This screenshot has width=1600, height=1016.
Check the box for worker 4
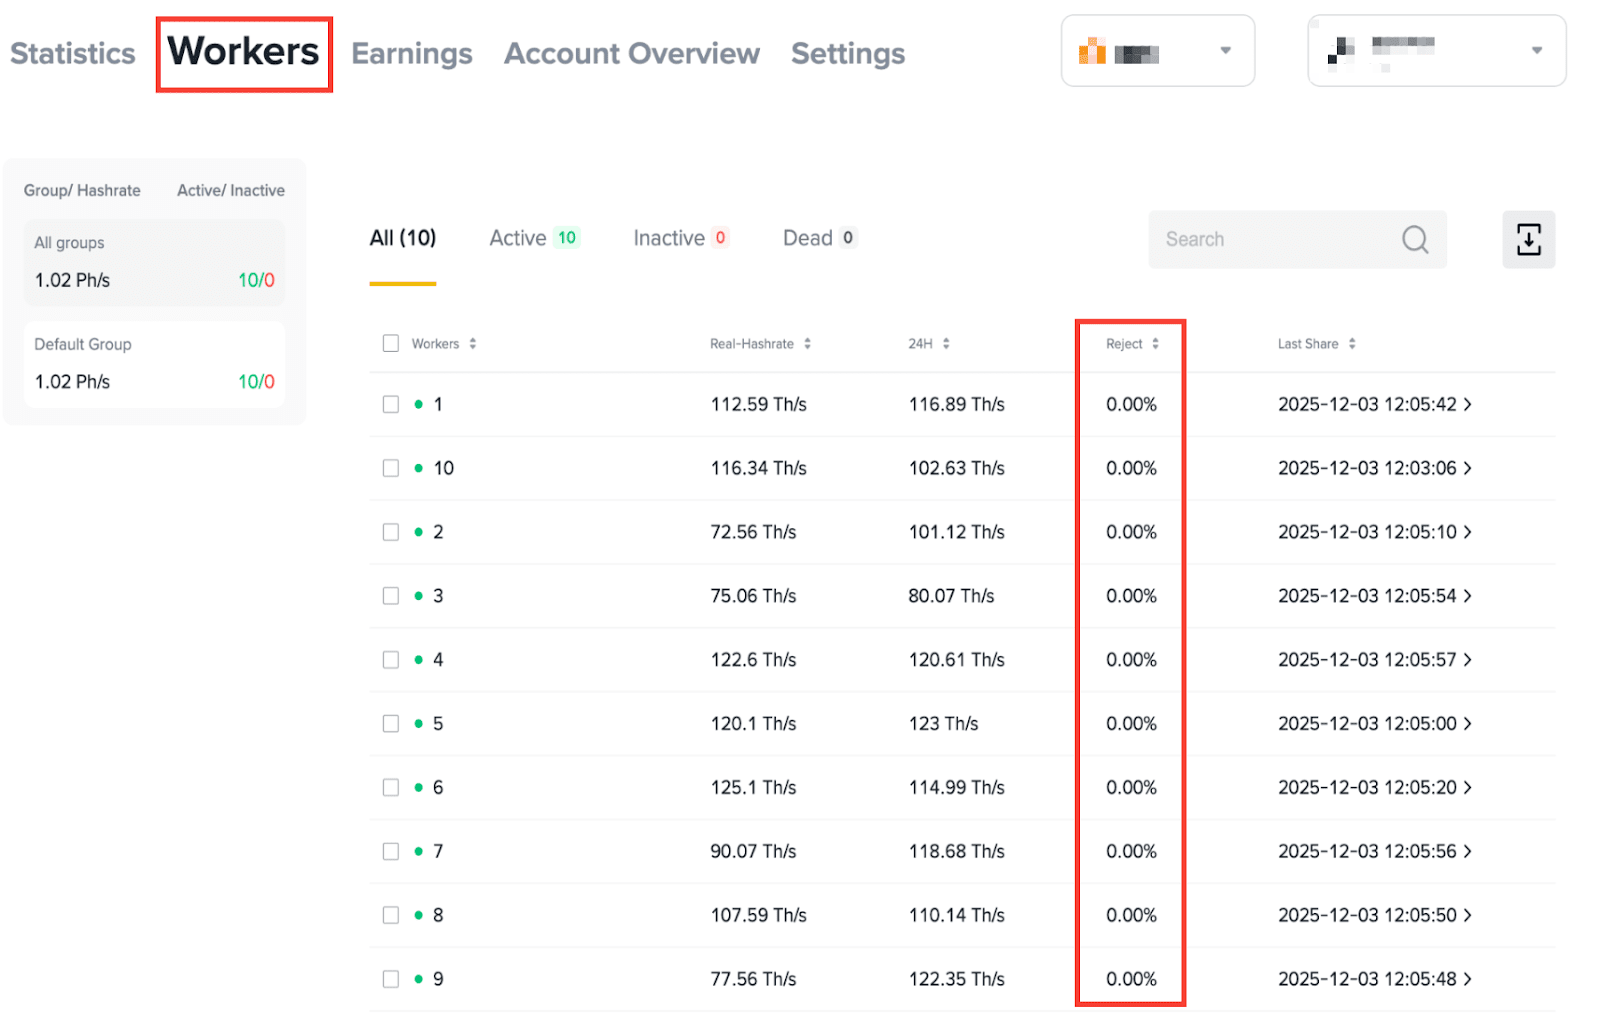click(x=391, y=660)
